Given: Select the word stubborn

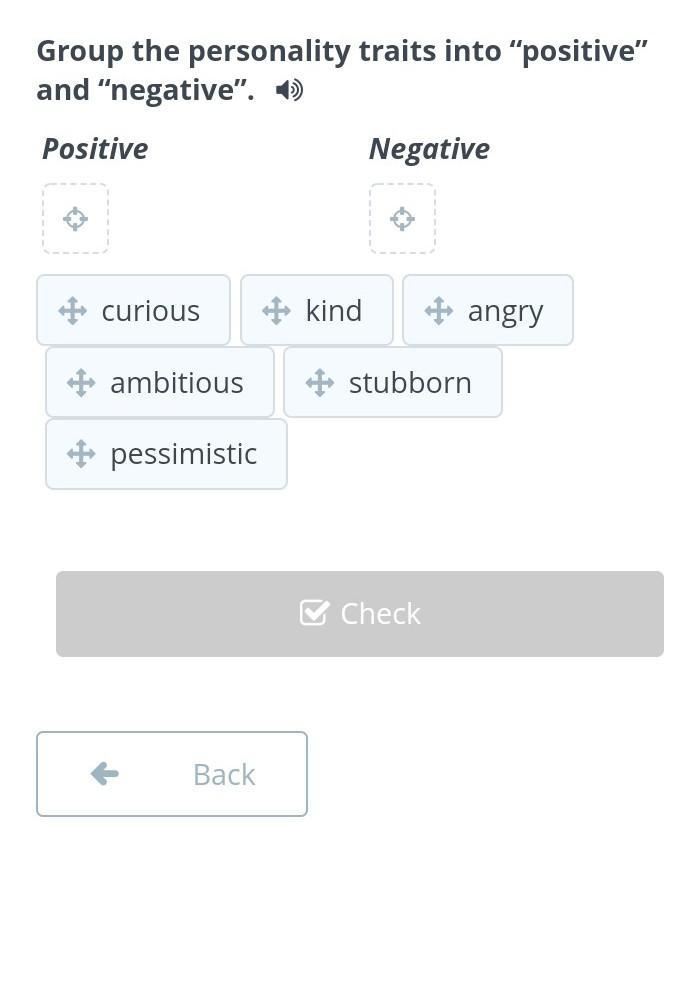Looking at the screenshot, I should coord(410,382).
